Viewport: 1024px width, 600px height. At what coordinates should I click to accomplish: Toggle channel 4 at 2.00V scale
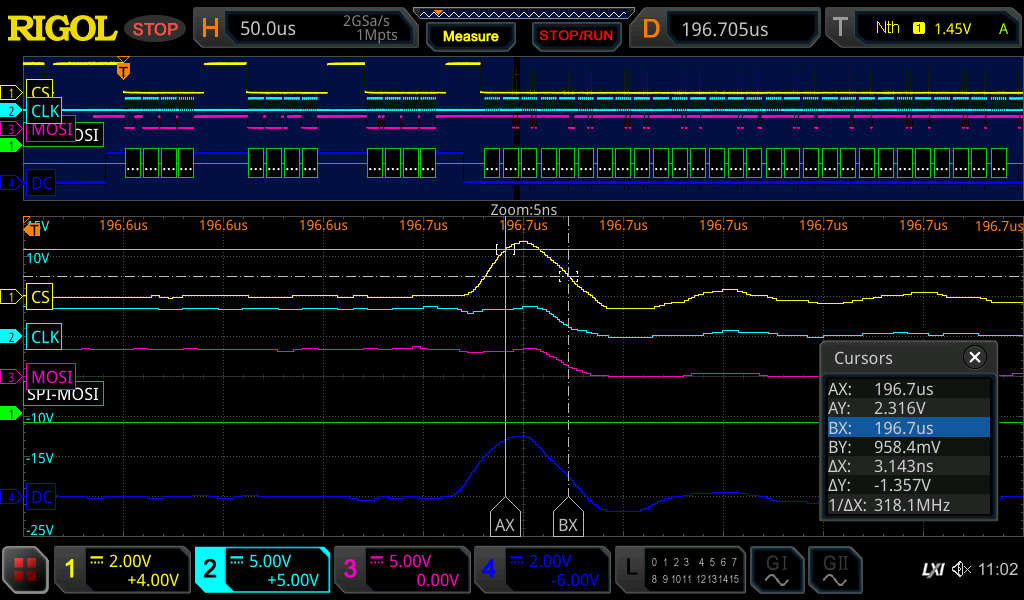coord(541,569)
